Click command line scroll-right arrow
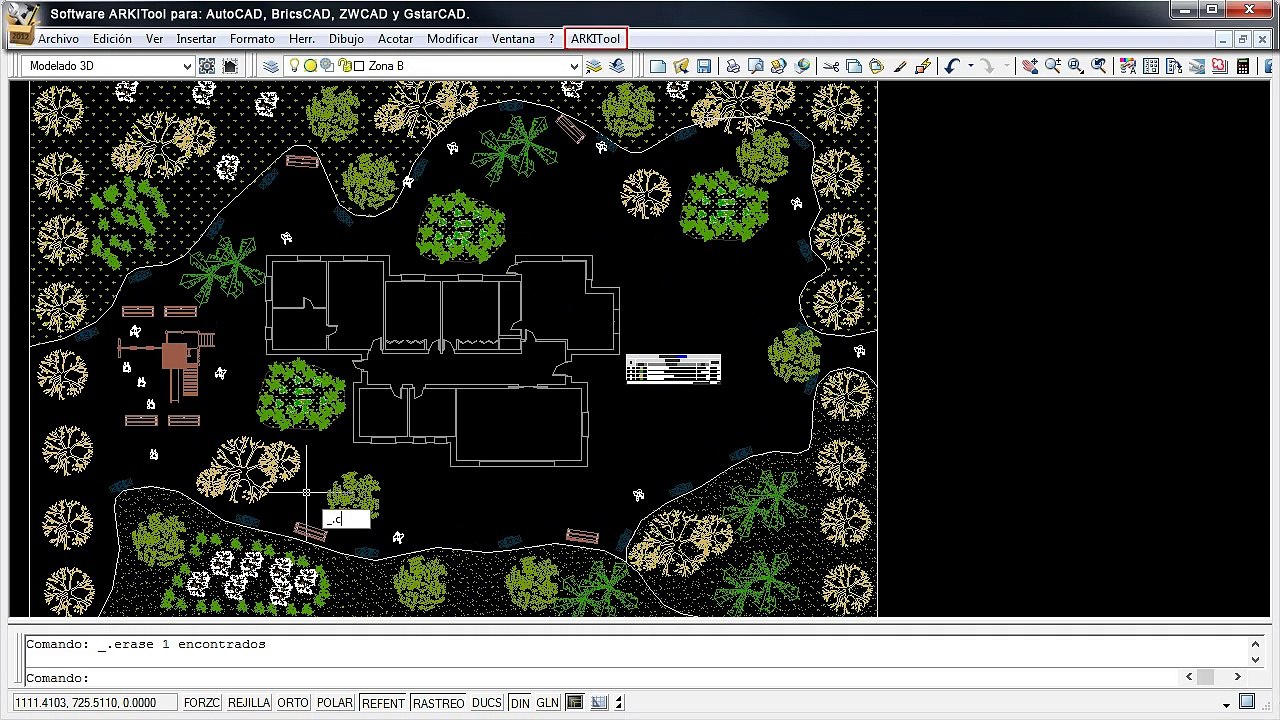Image resolution: width=1280 pixels, height=720 pixels. (1237, 677)
